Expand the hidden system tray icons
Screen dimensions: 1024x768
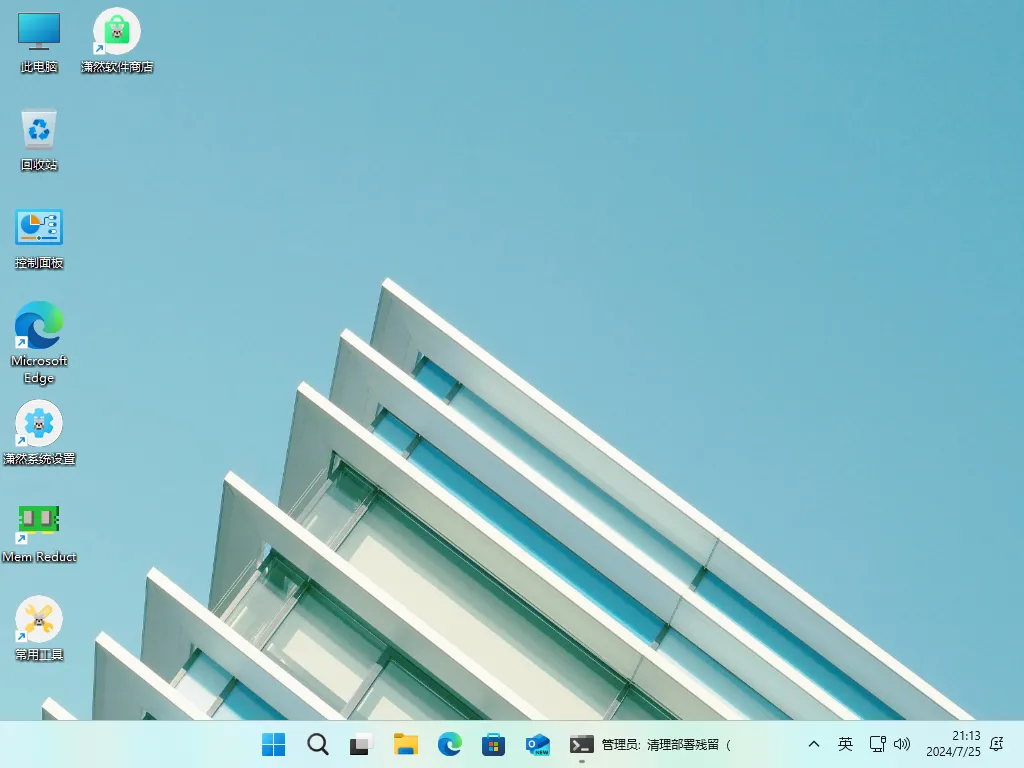[x=813, y=745]
